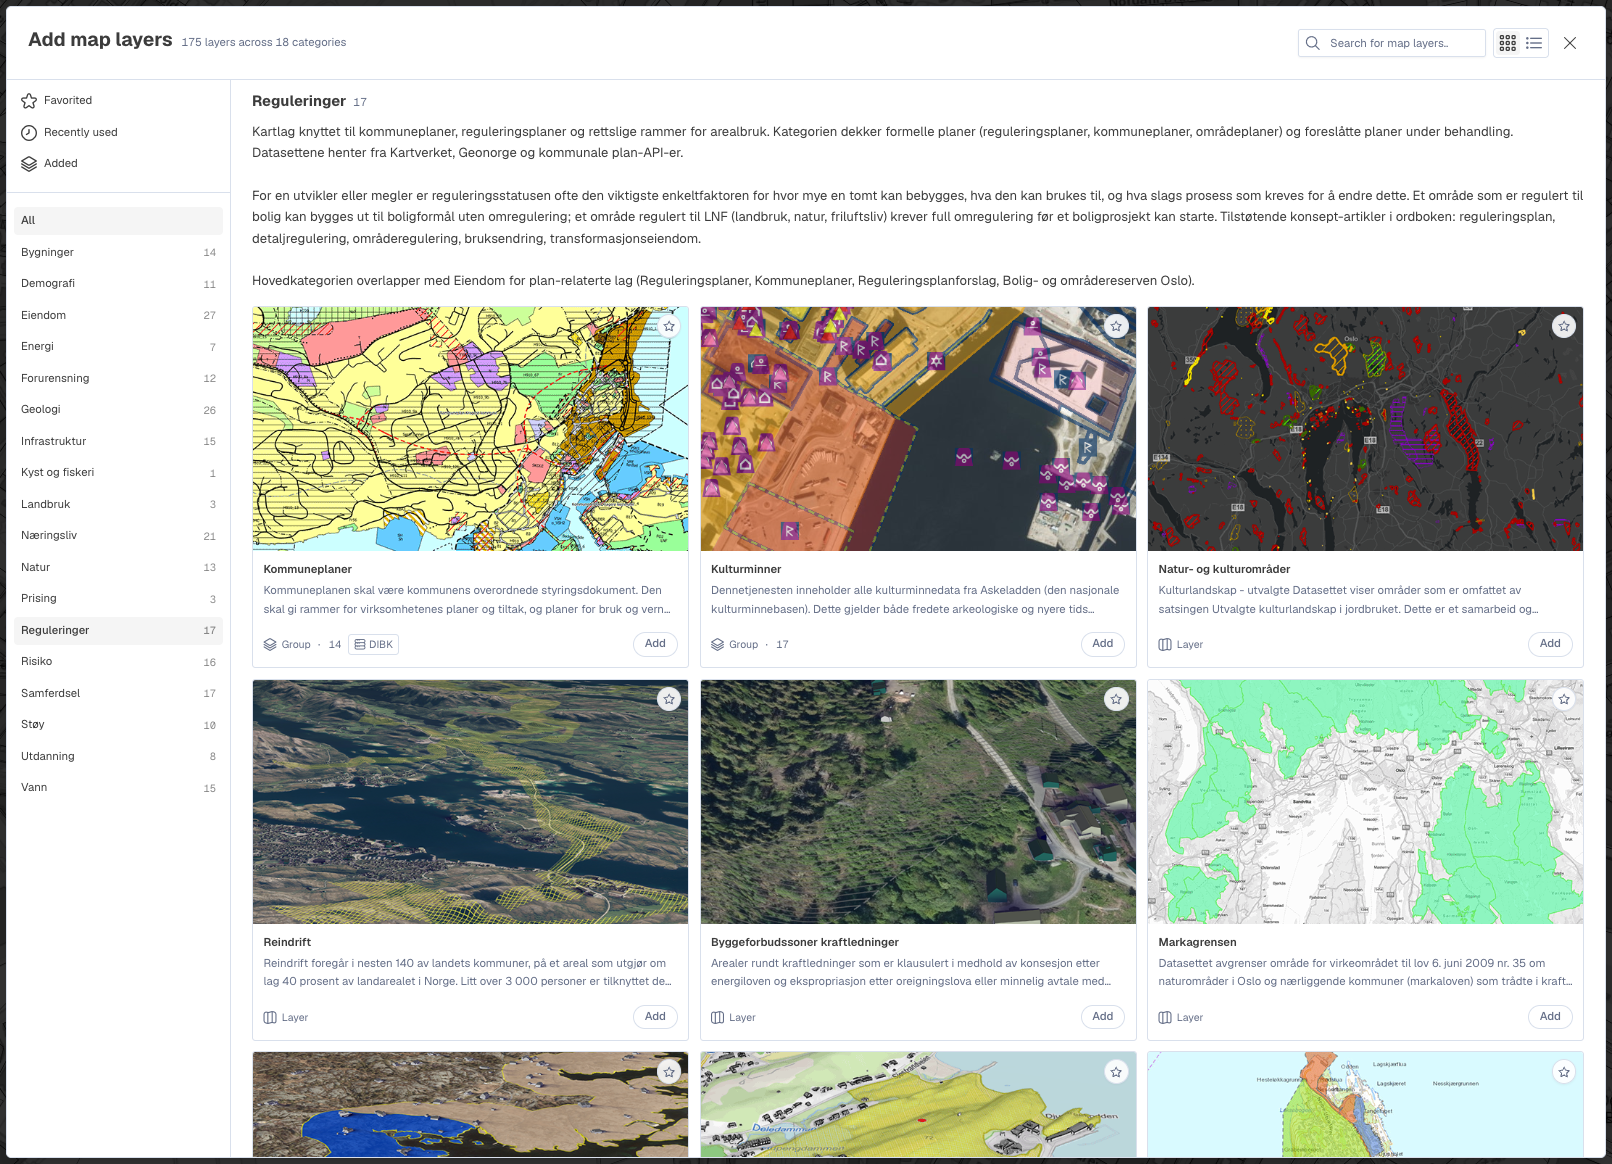
Task: Select the Energi category
Action: pyautogui.click(x=118, y=346)
